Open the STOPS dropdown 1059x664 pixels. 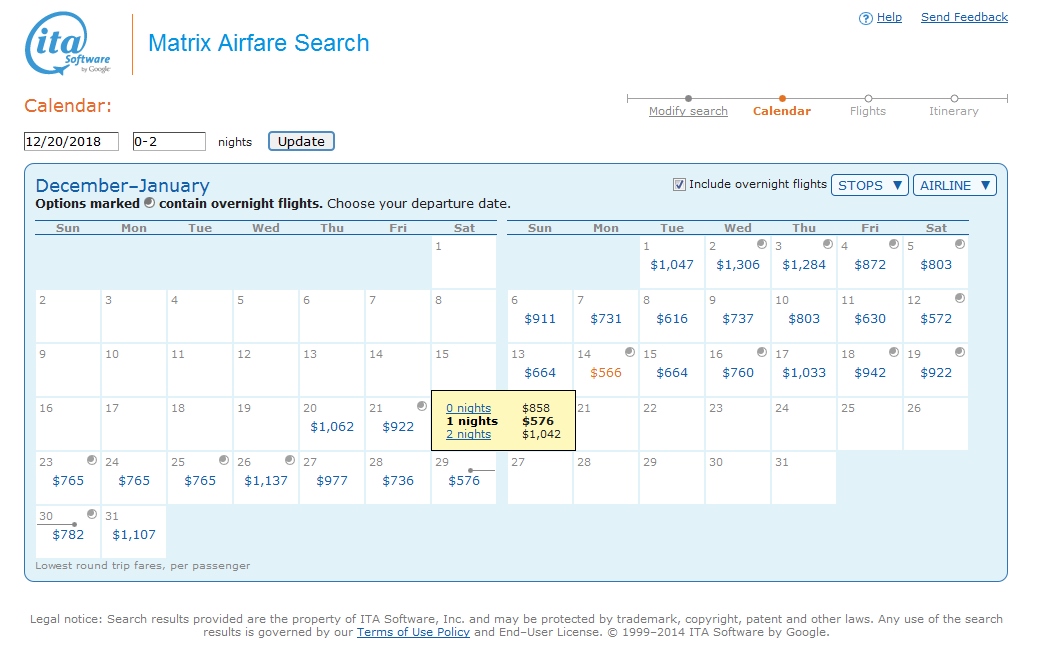click(870, 184)
